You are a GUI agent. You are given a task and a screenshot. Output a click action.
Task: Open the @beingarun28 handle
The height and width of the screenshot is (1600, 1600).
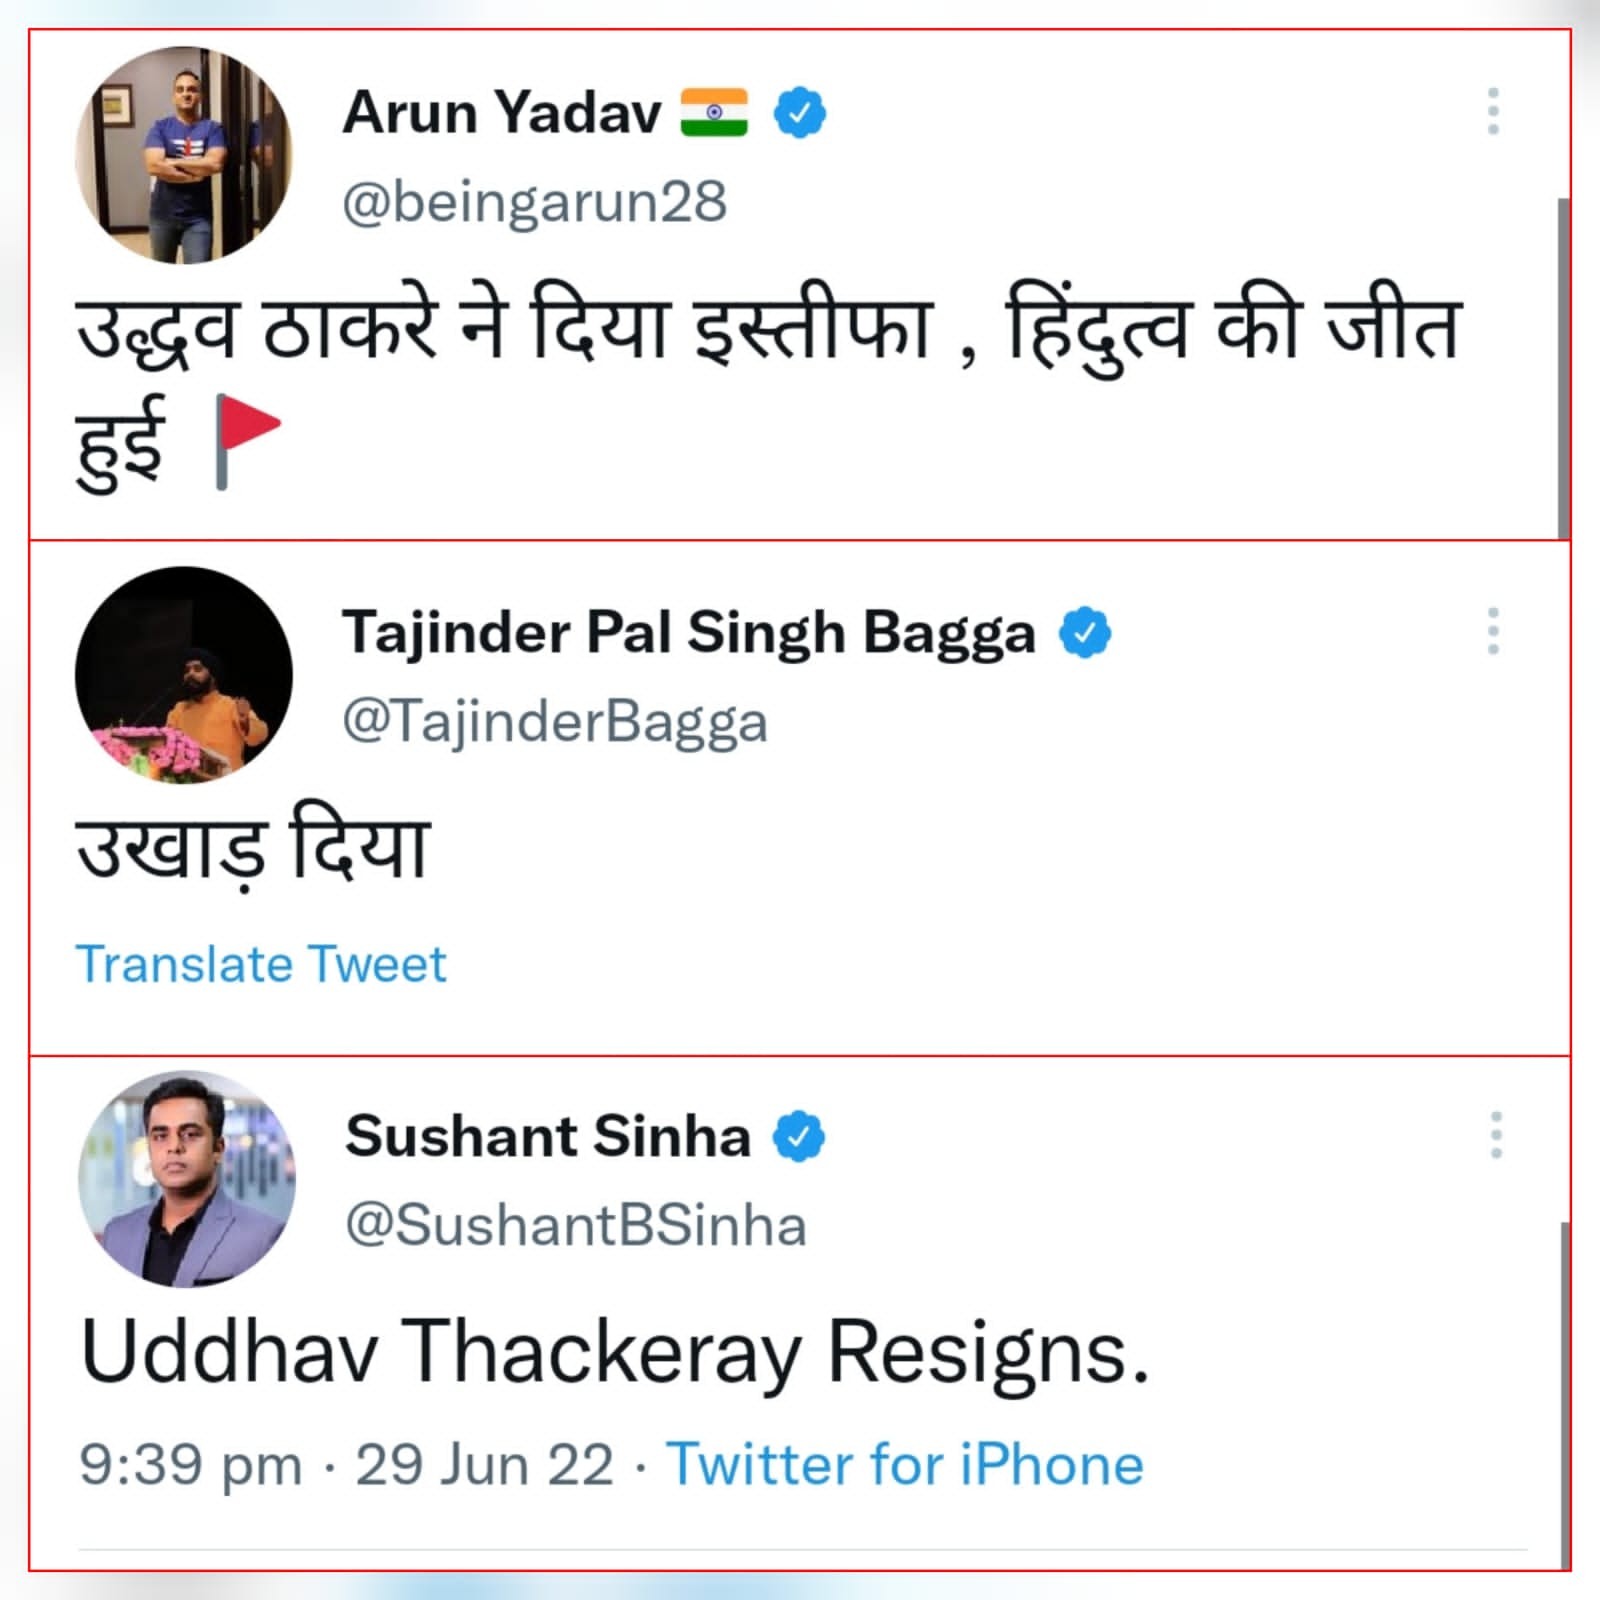tap(534, 202)
